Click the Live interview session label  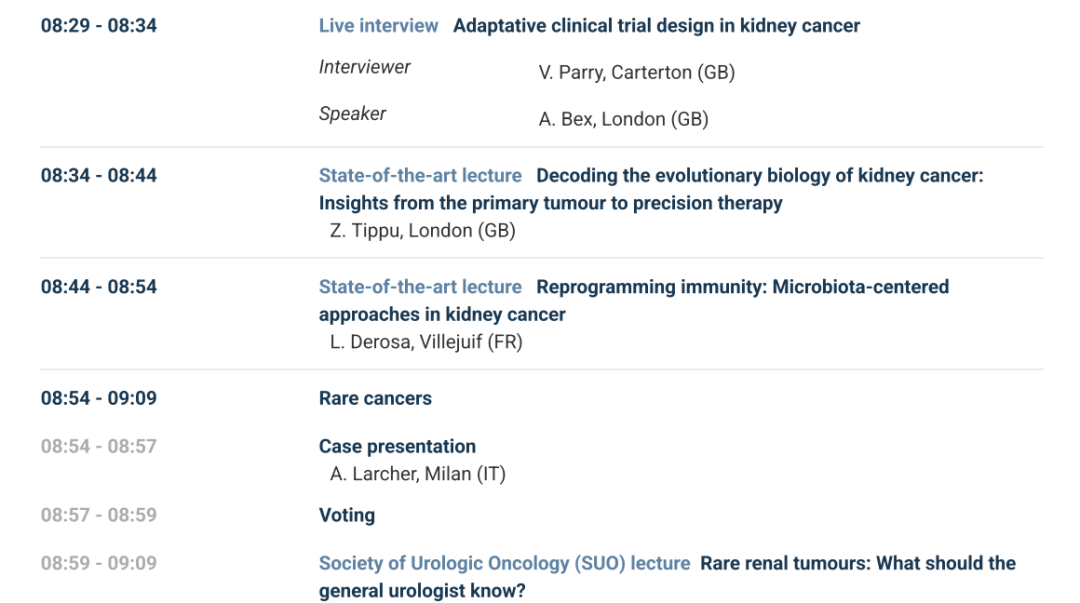click(x=378, y=26)
